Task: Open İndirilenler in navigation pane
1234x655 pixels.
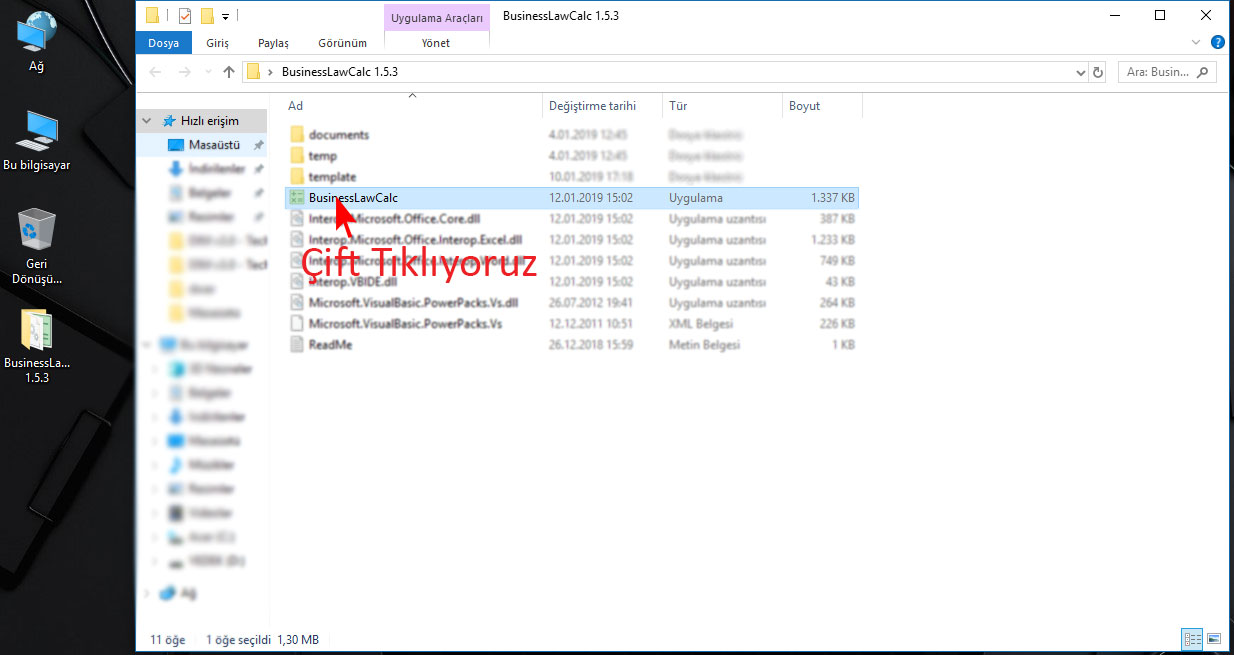Action: [216, 169]
